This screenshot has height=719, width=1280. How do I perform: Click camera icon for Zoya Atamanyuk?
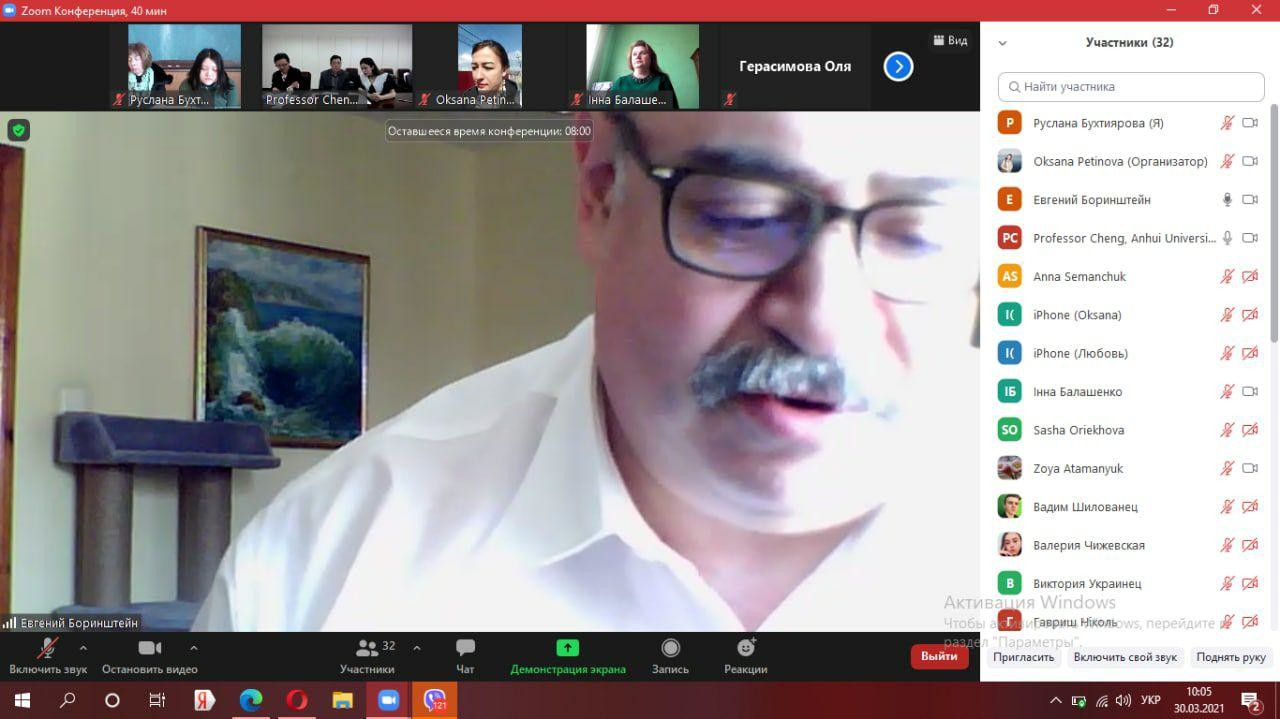click(1250, 468)
